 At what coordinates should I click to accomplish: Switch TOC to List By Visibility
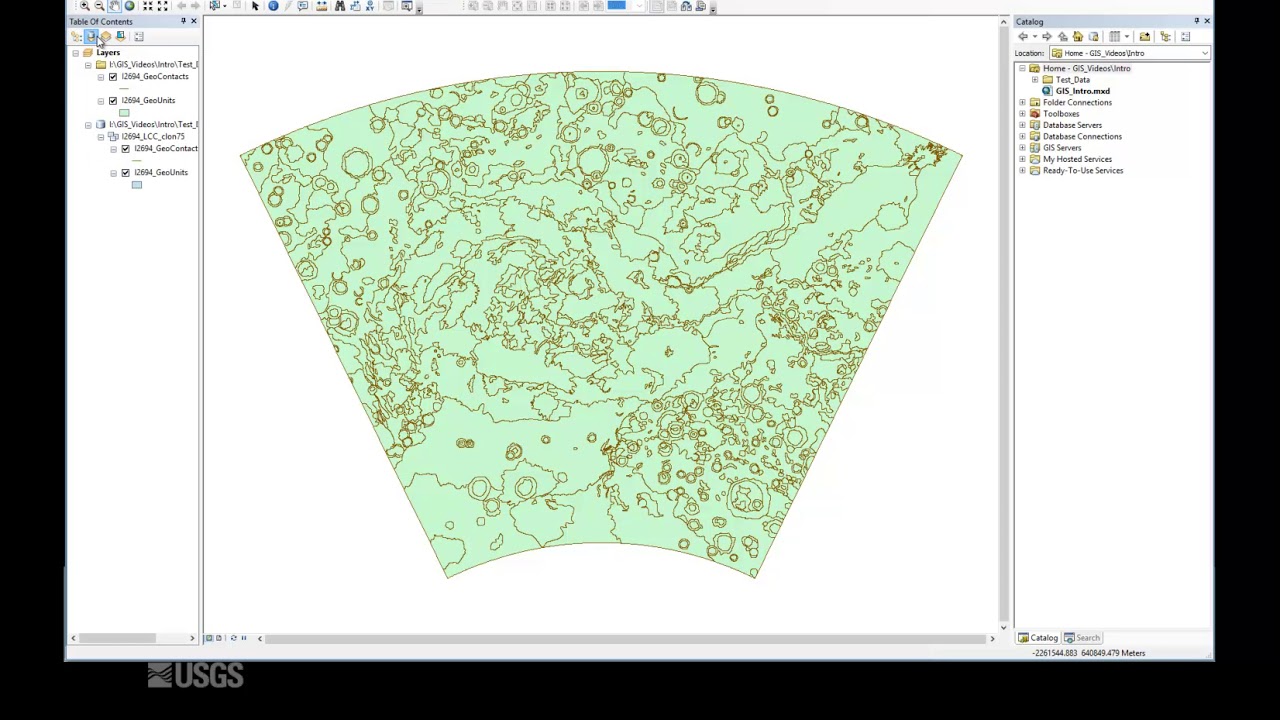(x=106, y=37)
